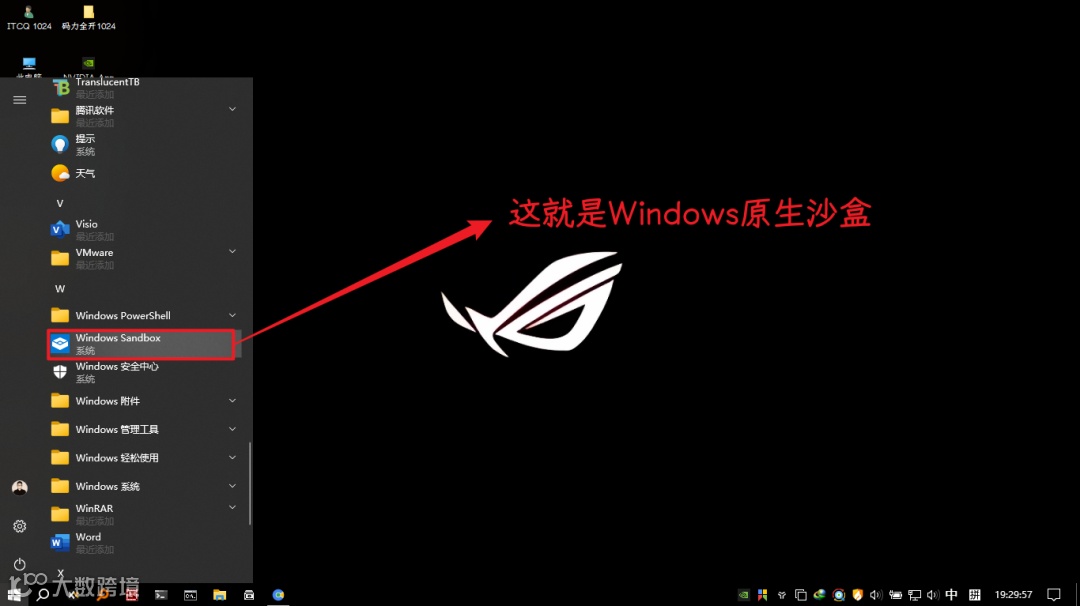The image size is (1080, 606).
Task: Launch TranslucentTB from the app list
Action: (x=145, y=87)
